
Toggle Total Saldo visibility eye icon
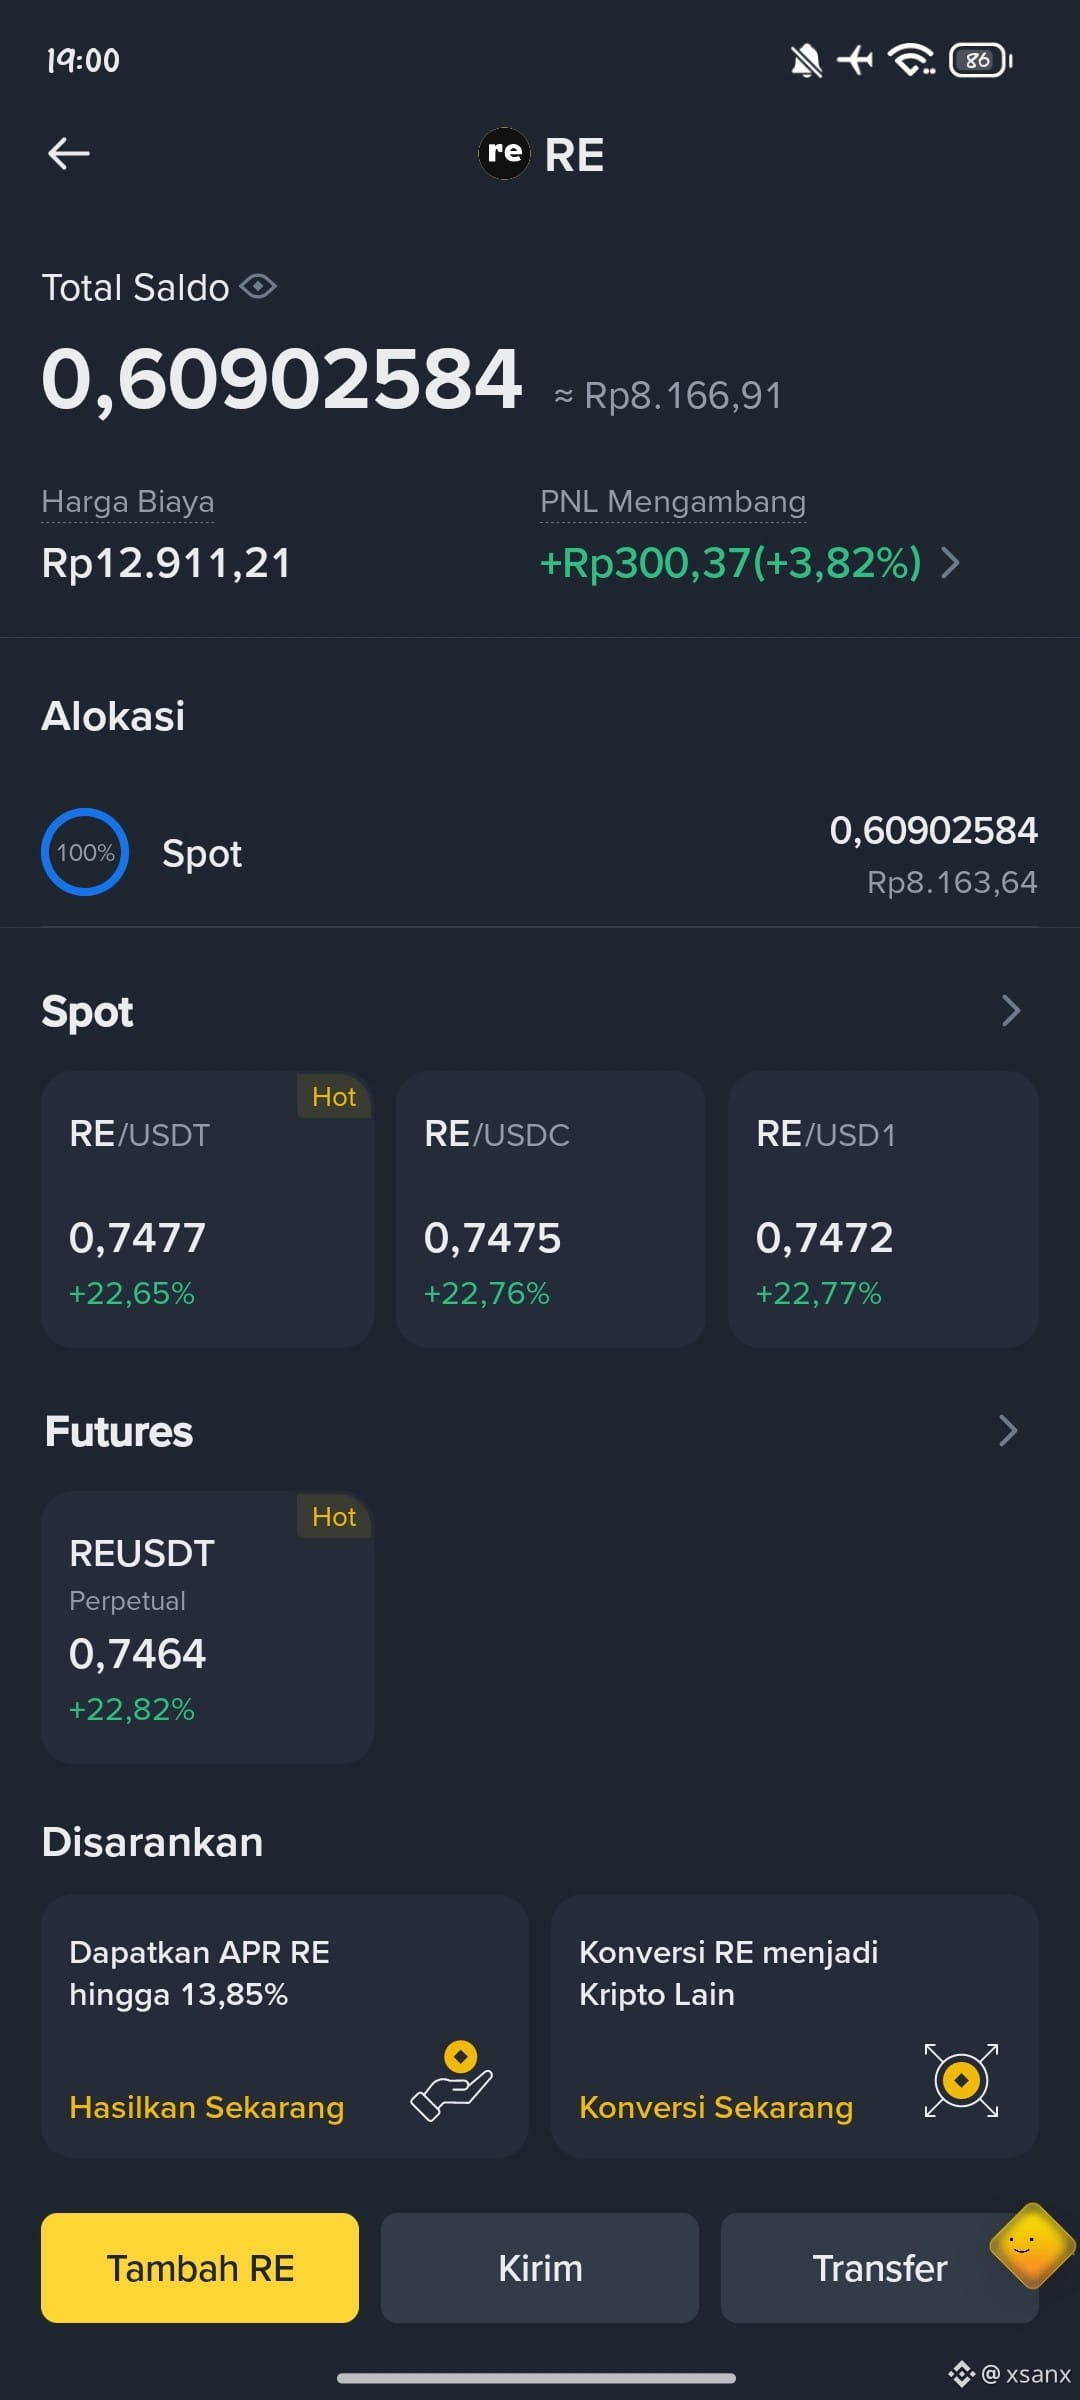pyautogui.click(x=258, y=287)
